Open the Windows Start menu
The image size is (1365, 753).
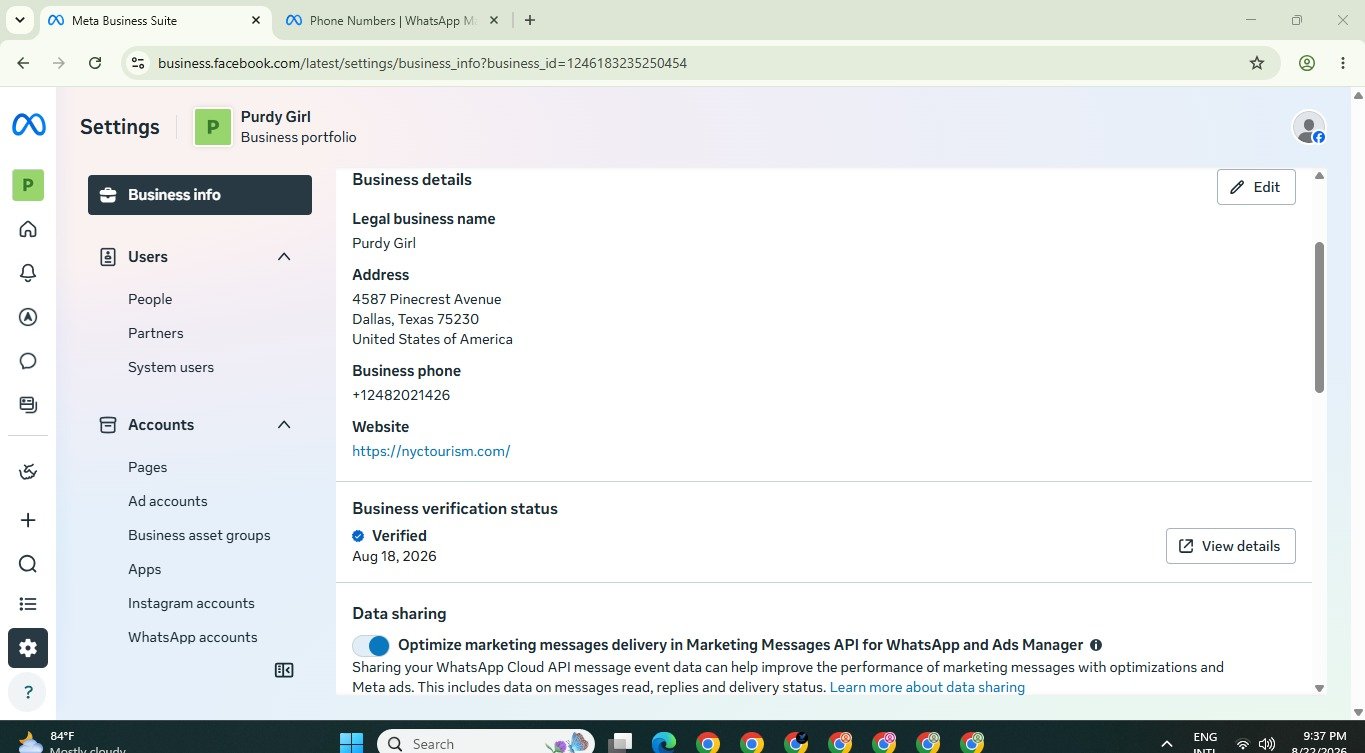pyautogui.click(x=351, y=743)
